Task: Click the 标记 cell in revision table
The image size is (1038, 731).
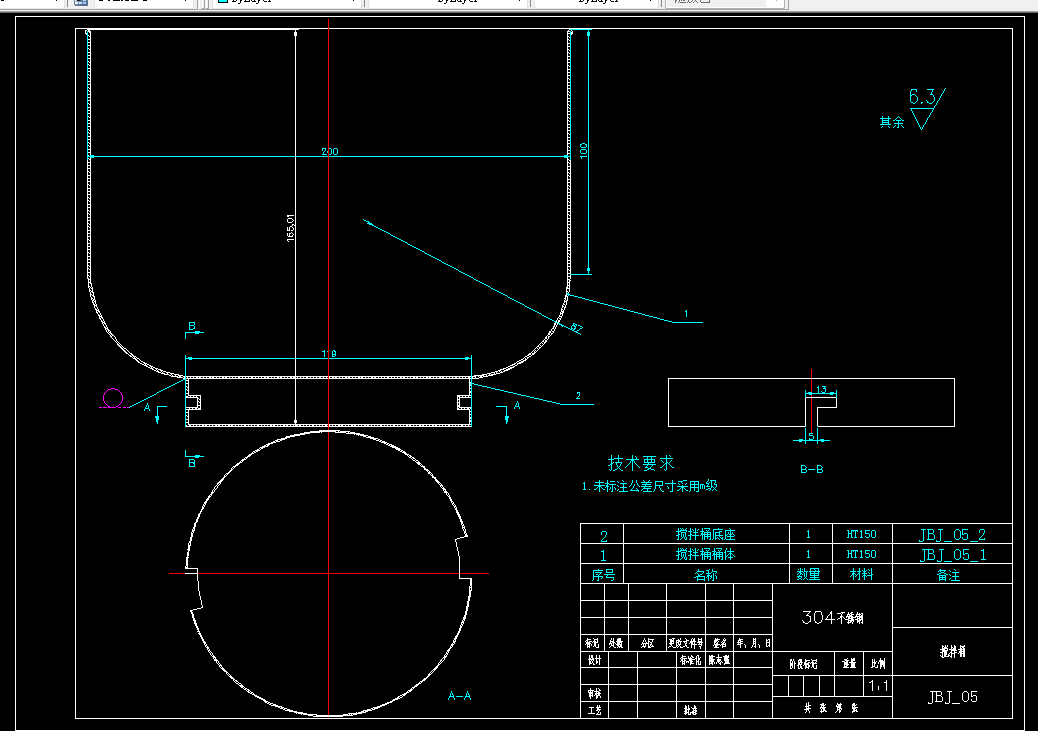Action: point(592,643)
